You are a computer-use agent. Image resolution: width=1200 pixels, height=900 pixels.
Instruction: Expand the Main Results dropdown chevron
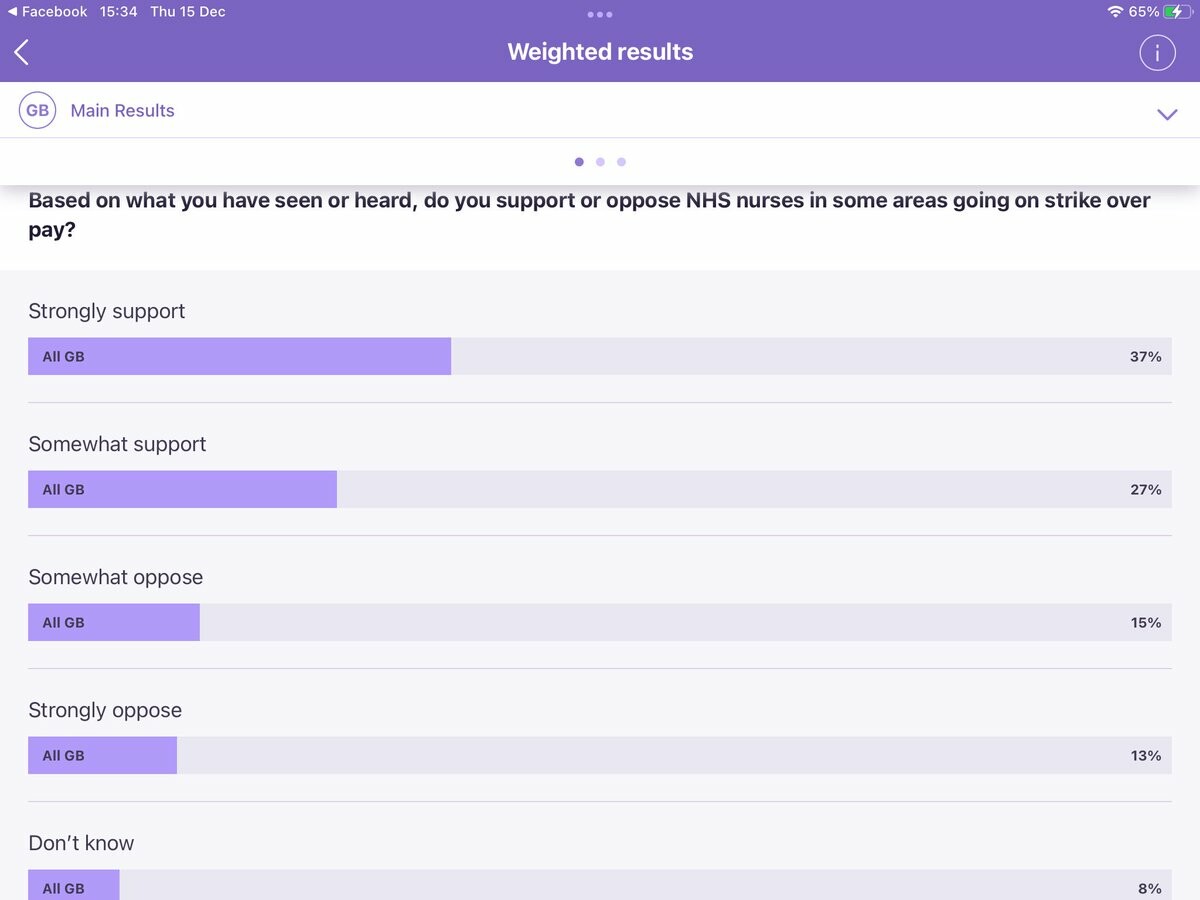tap(1166, 114)
